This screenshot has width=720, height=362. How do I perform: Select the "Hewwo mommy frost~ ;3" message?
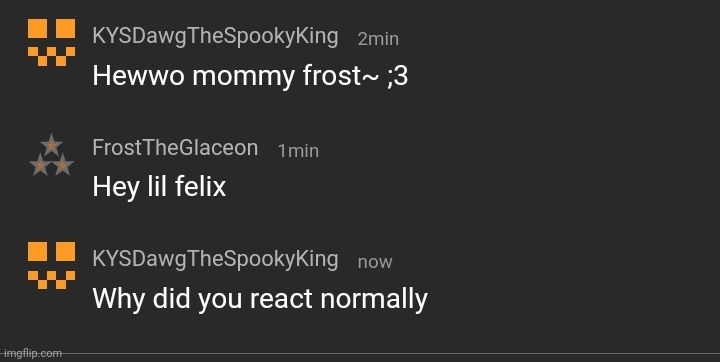coord(250,76)
